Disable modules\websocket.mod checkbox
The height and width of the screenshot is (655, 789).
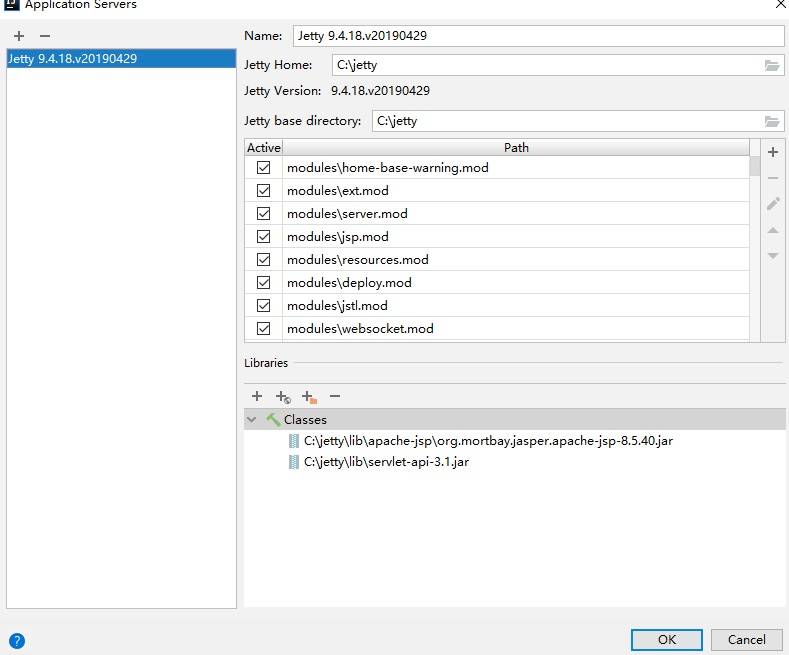264,328
